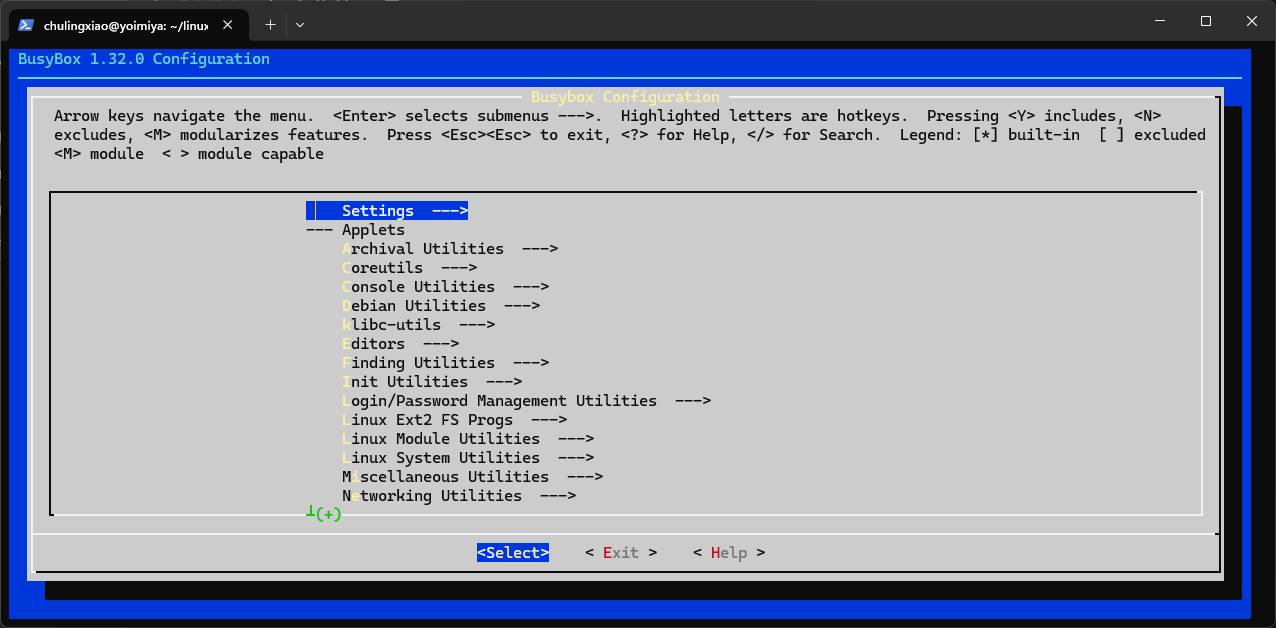
Task: Select Finding Utilities entry
Action: point(445,363)
